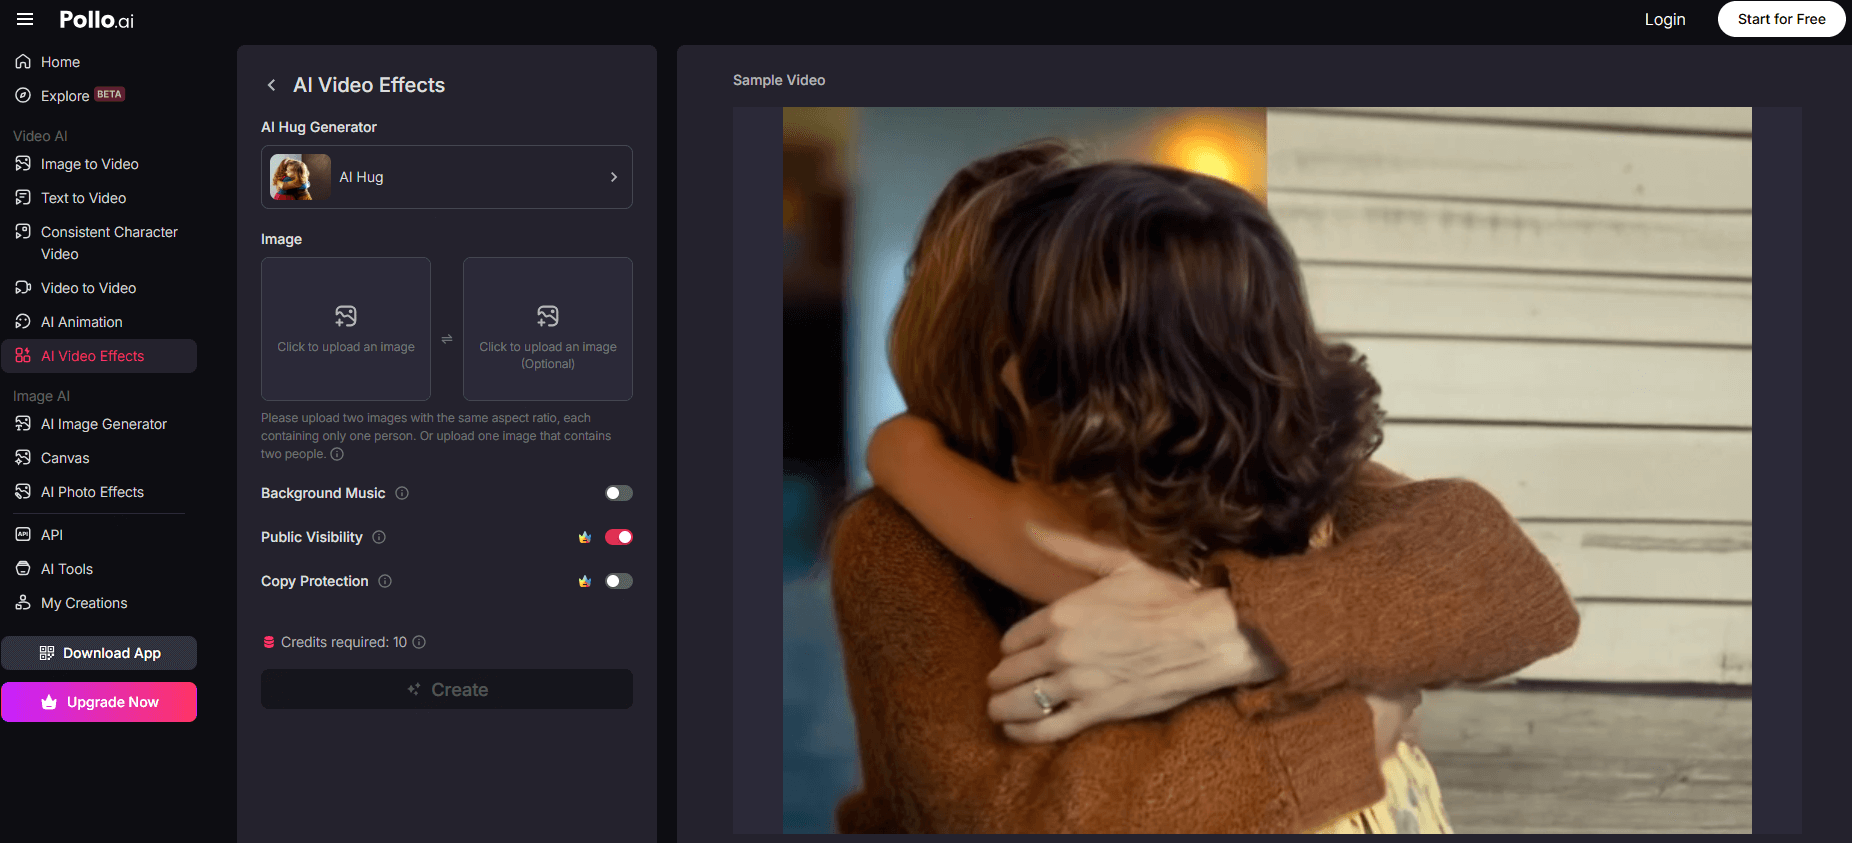Click the optional second image upload box
Viewport: 1852px width, 843px height.
[548, 329]
